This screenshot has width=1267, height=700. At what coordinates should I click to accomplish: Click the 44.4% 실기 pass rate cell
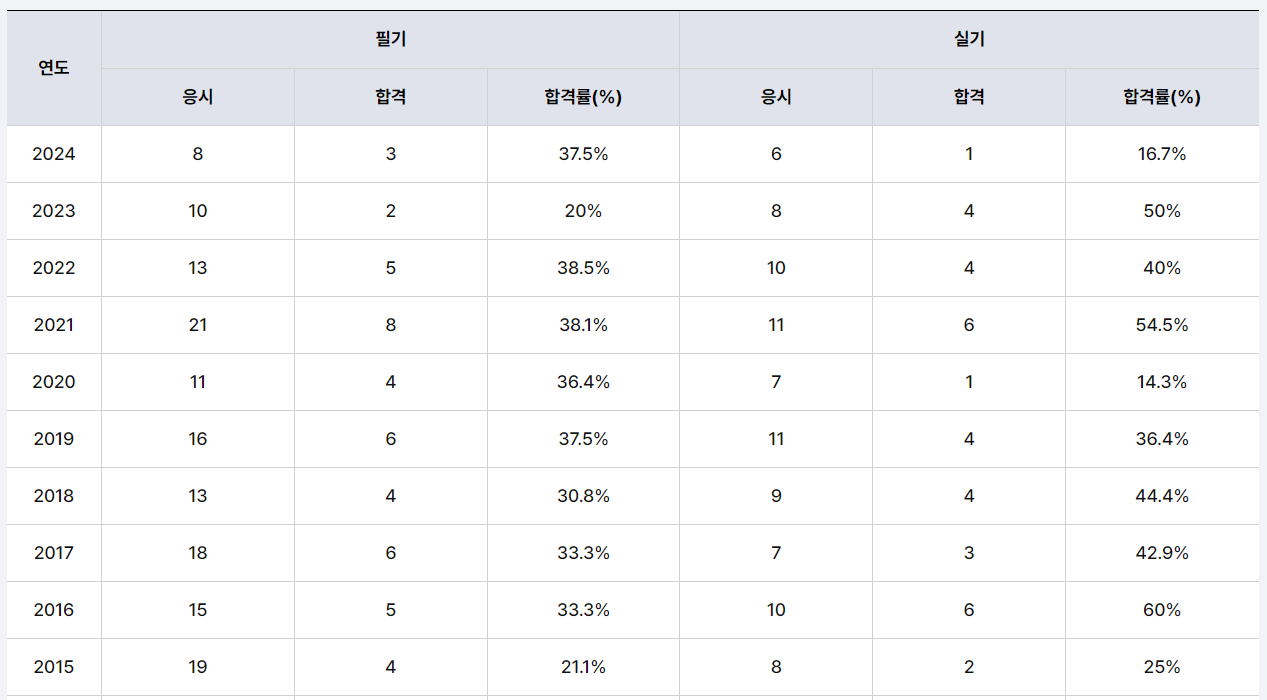(1162, 496)
